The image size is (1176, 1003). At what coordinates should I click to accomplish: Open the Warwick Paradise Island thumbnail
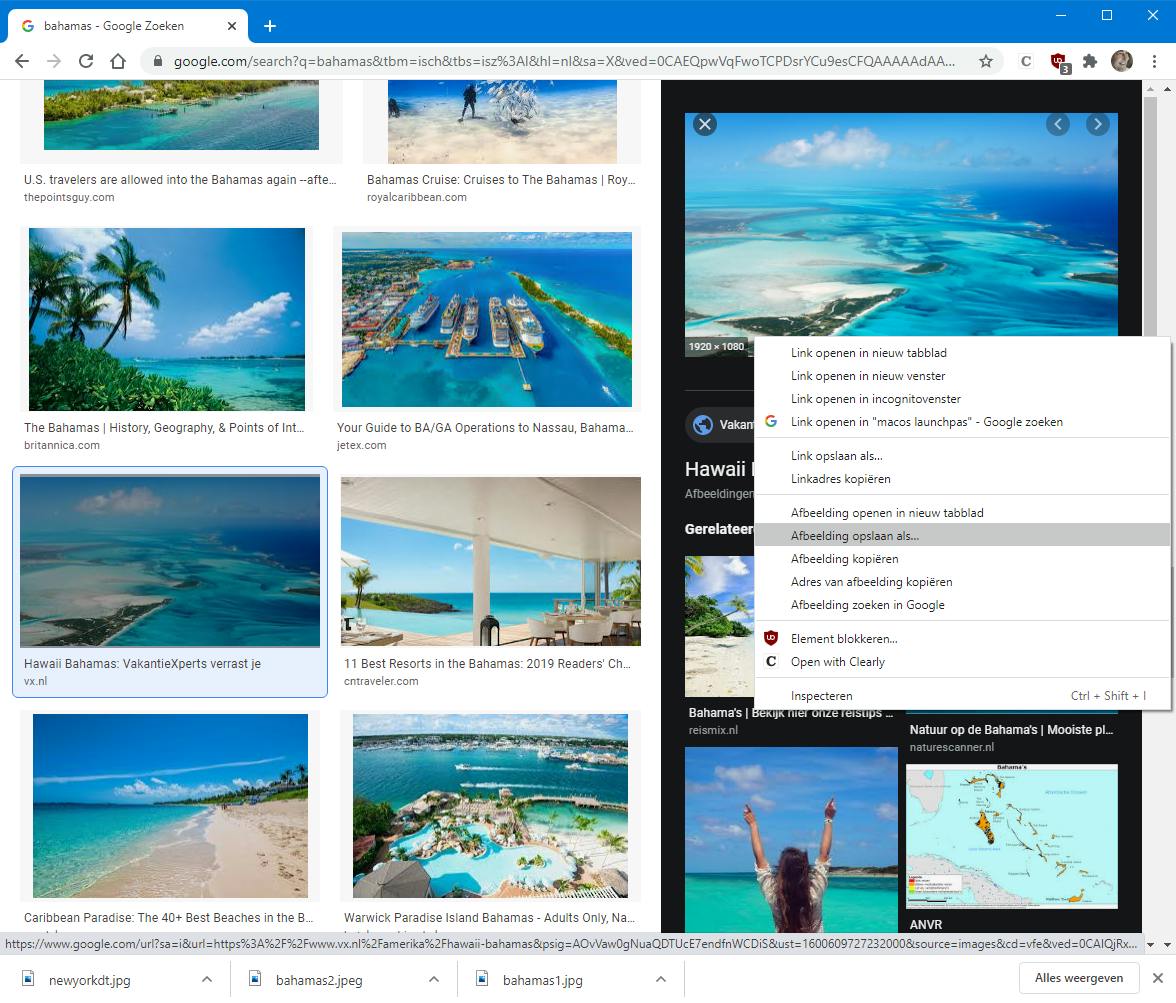[490, 806]
